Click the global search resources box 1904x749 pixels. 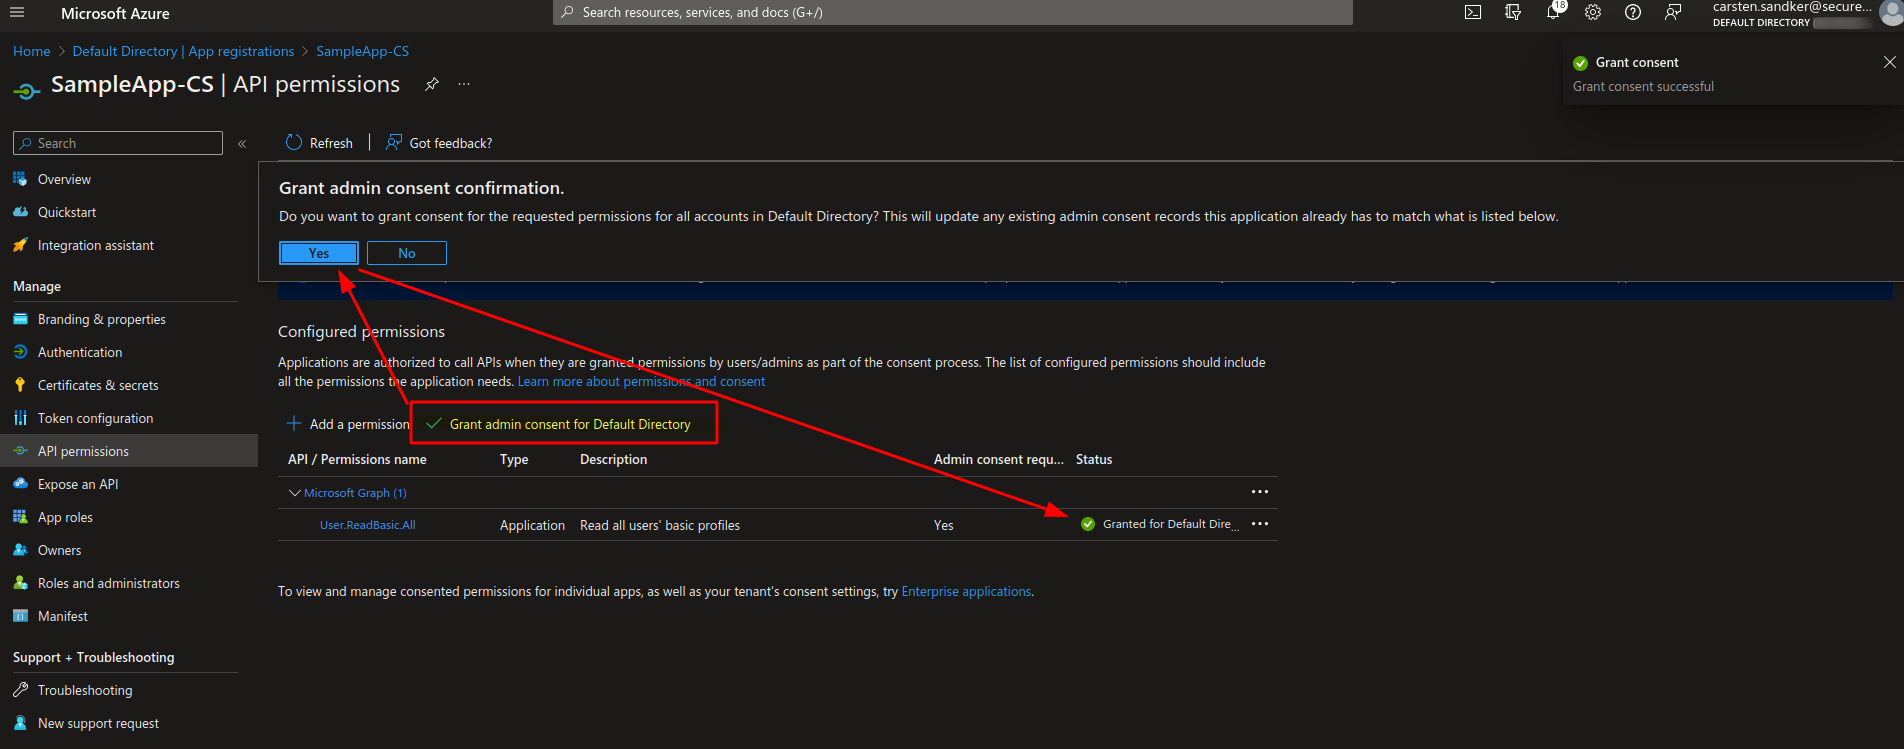[x=953, y=13]
